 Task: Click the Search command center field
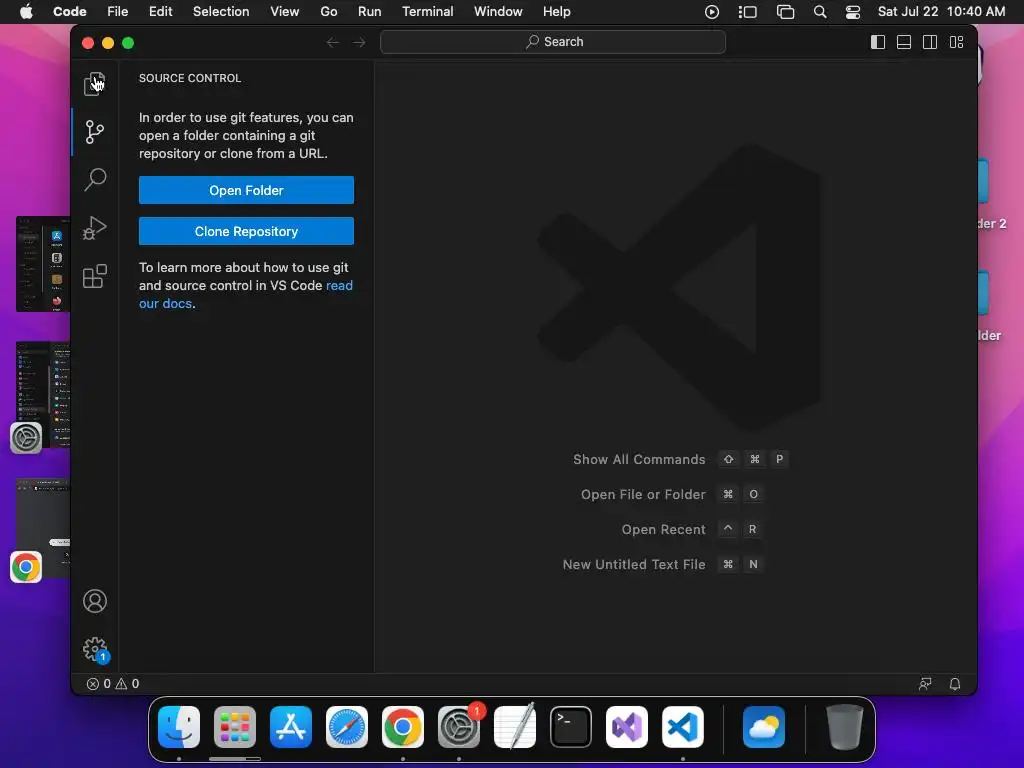point(552,42)
